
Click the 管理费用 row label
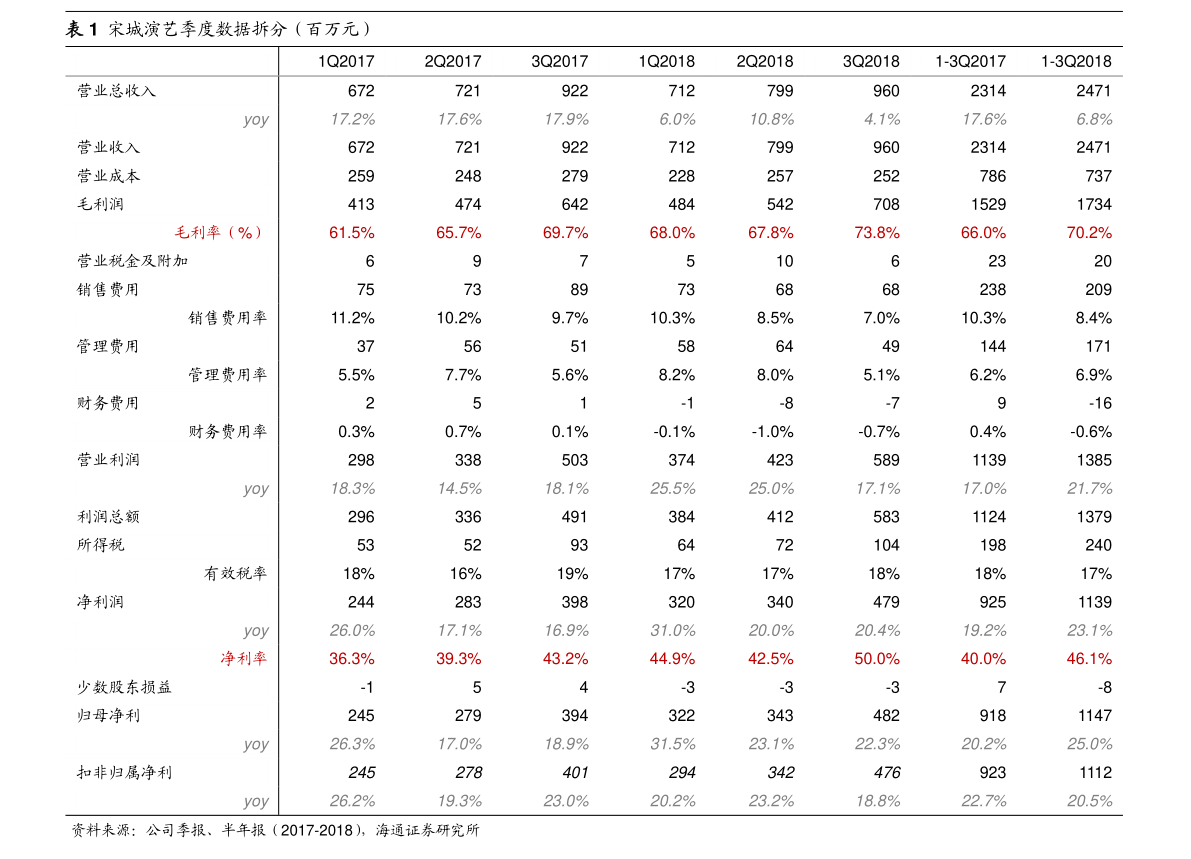[x=108, y=346]
